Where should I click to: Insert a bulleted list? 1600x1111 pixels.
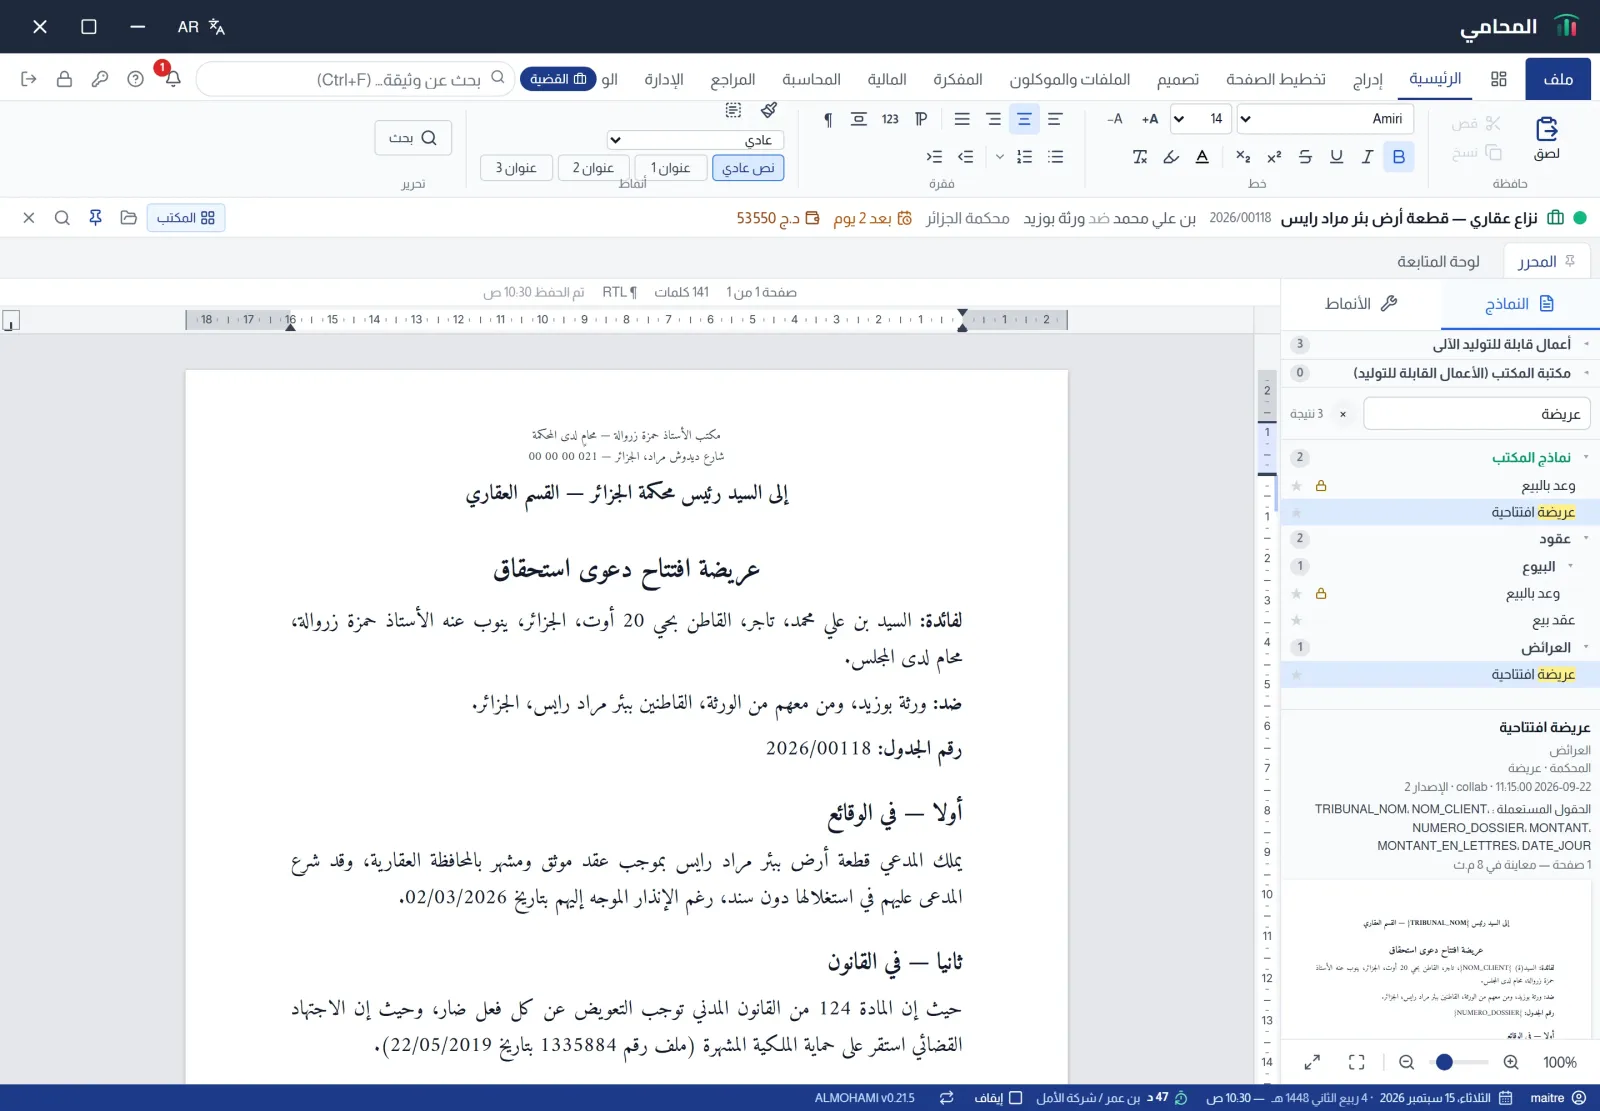point(1055,157)
